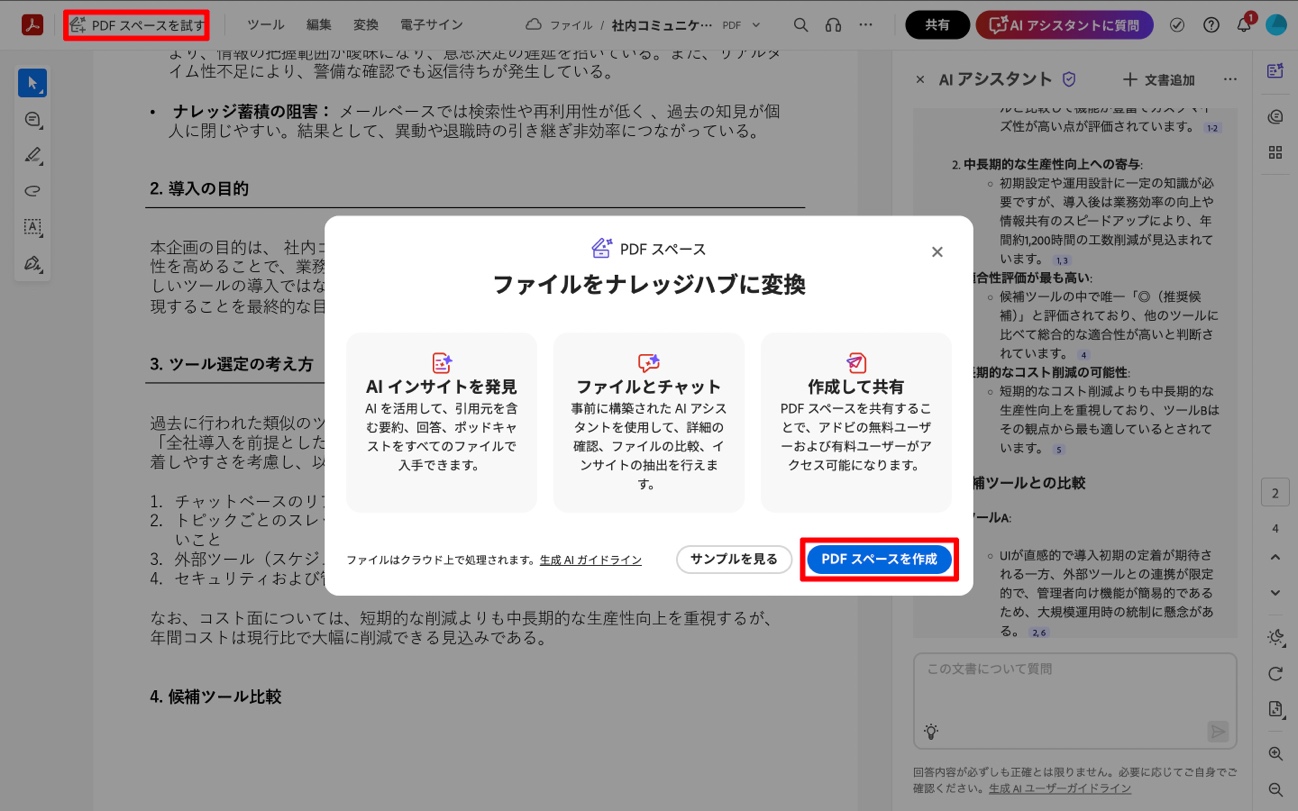Image resolution: width=1298 pixels, height=811 pixels.
Task: Zoom out with the minus magnifier
Action: pyautogui.click(x=1275, y=790)
